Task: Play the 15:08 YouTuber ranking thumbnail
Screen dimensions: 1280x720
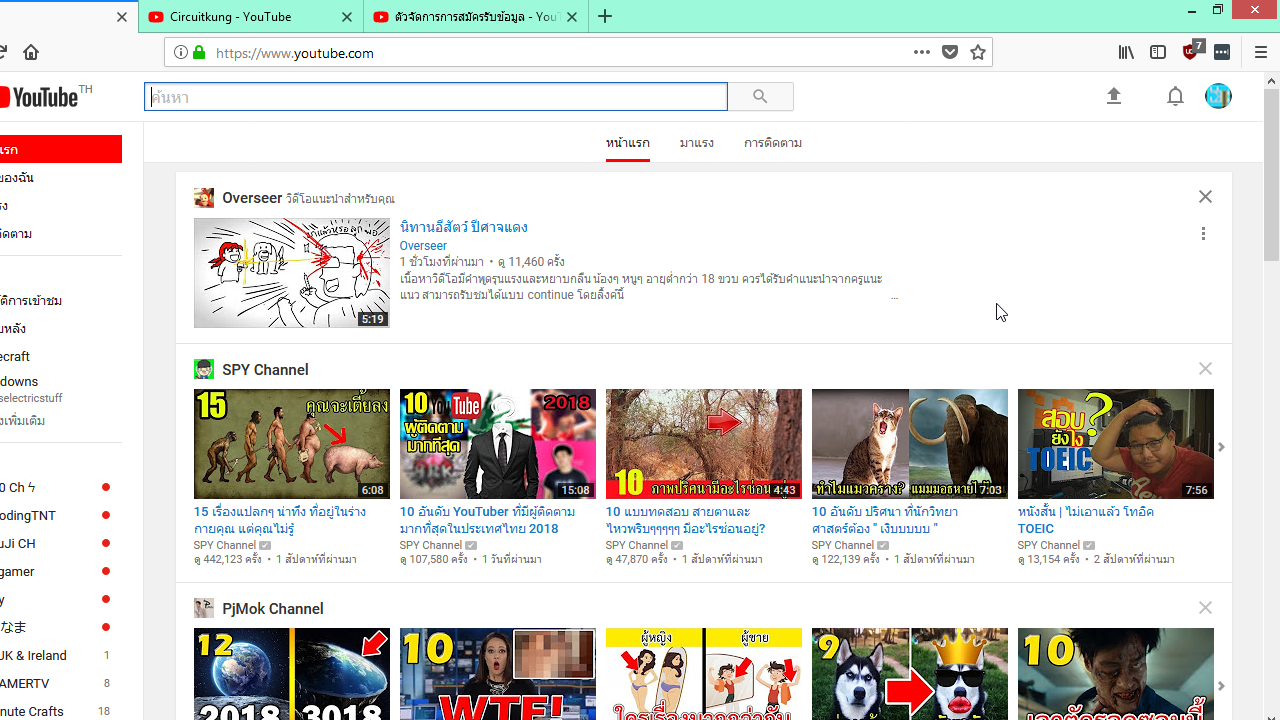Action: (498, 444)
